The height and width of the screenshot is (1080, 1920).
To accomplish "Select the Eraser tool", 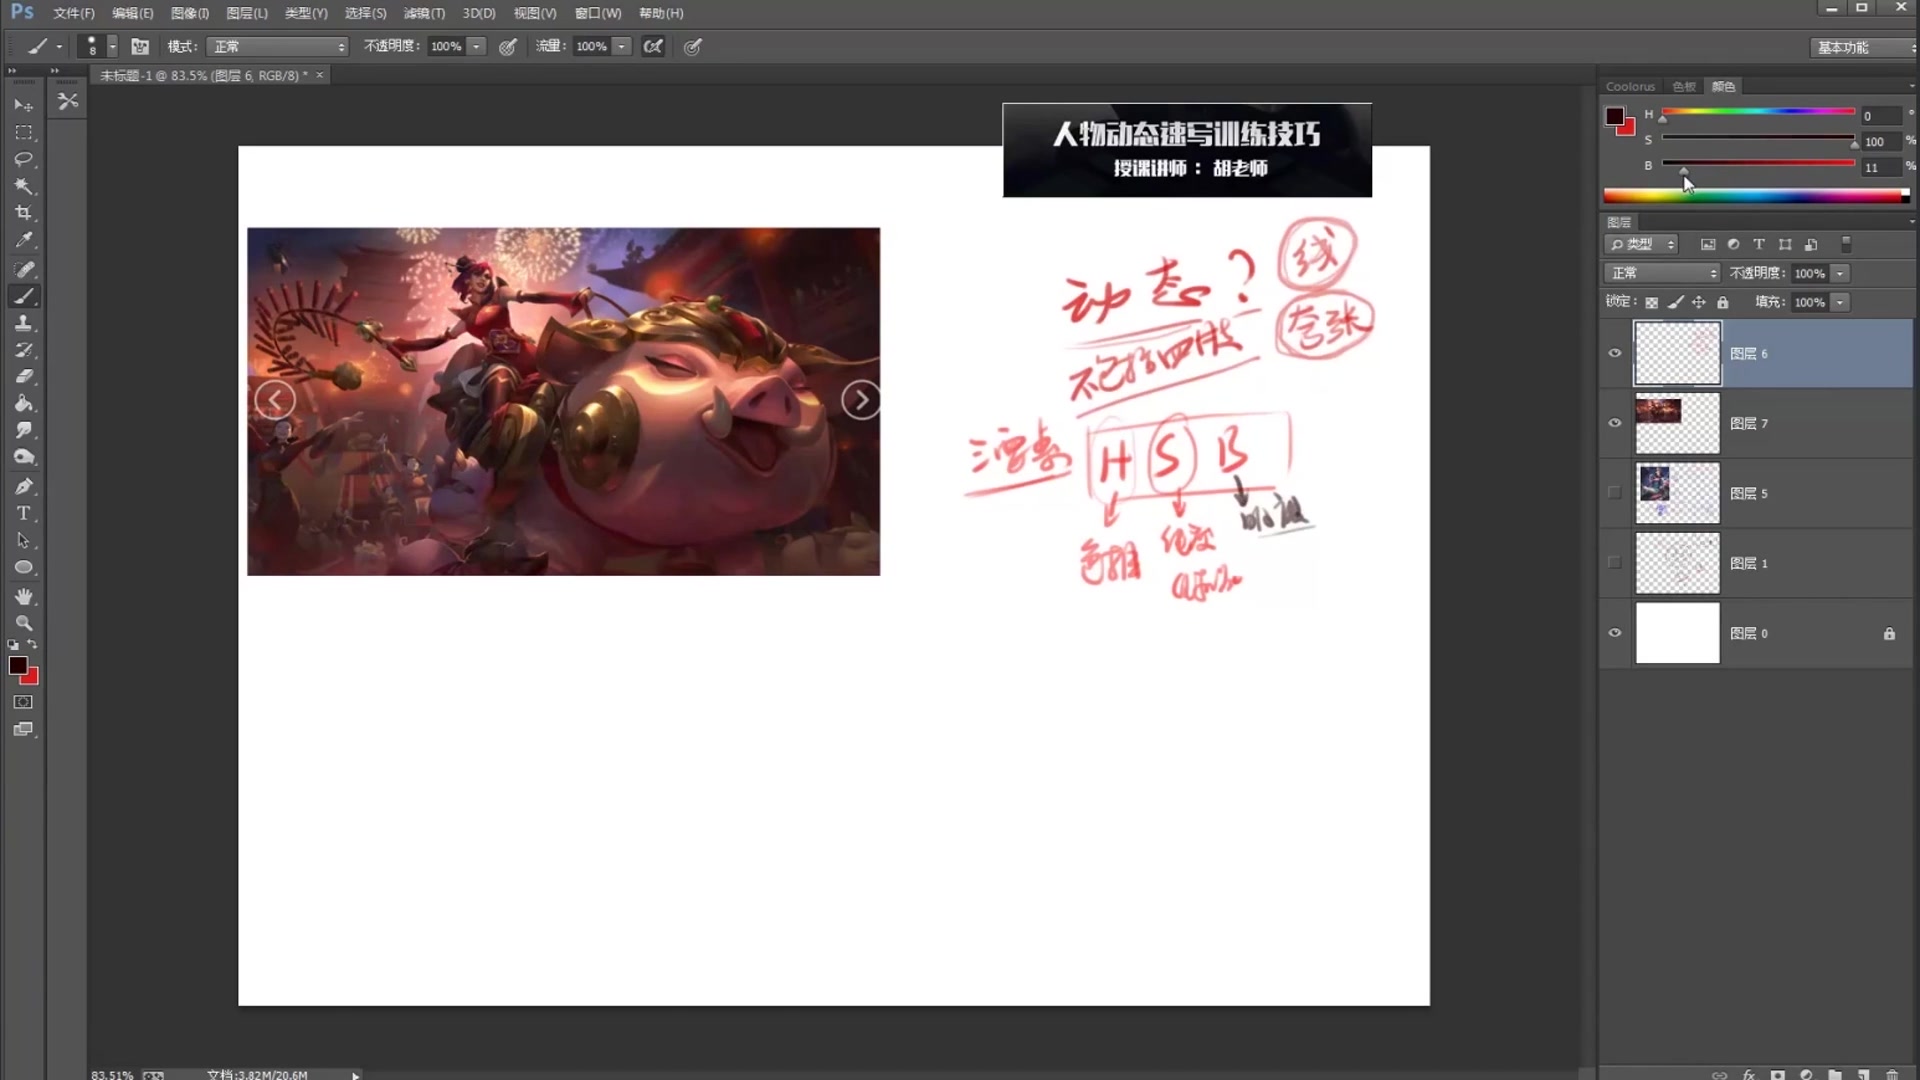I will (23, 377).
